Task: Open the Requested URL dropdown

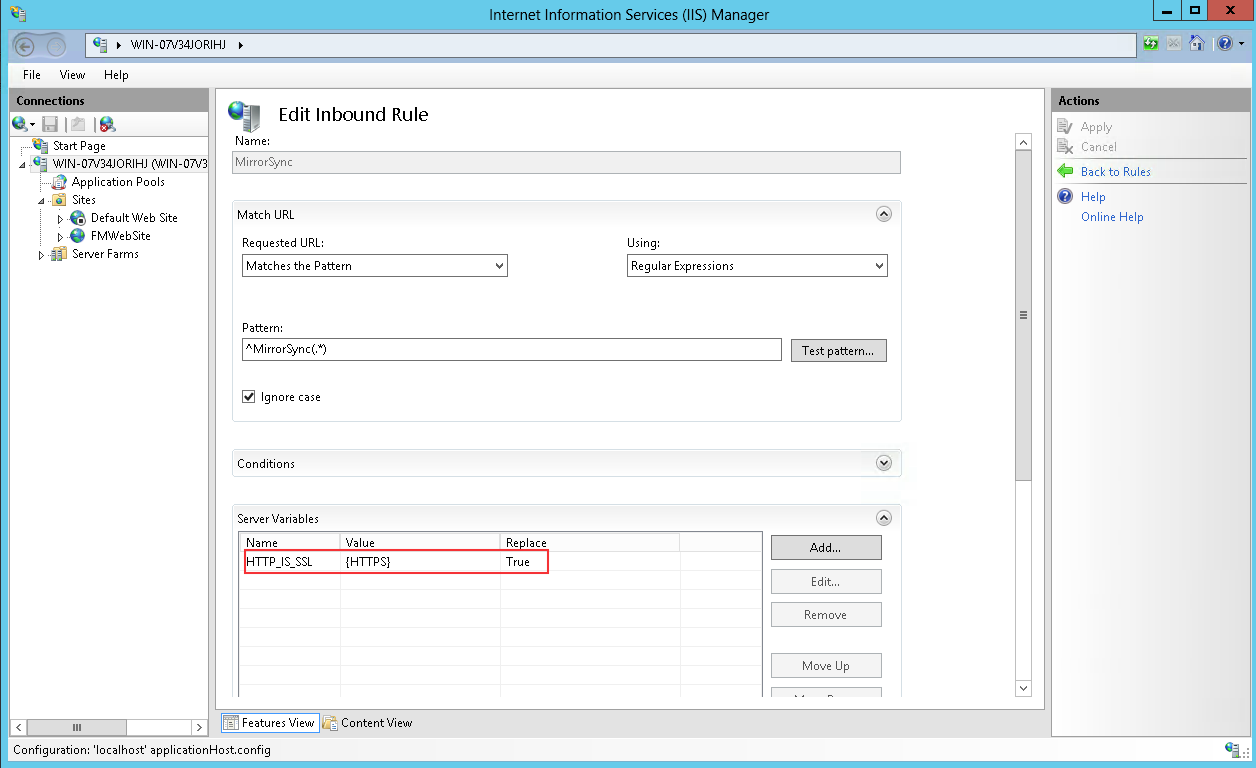Action: click(375, 266)
